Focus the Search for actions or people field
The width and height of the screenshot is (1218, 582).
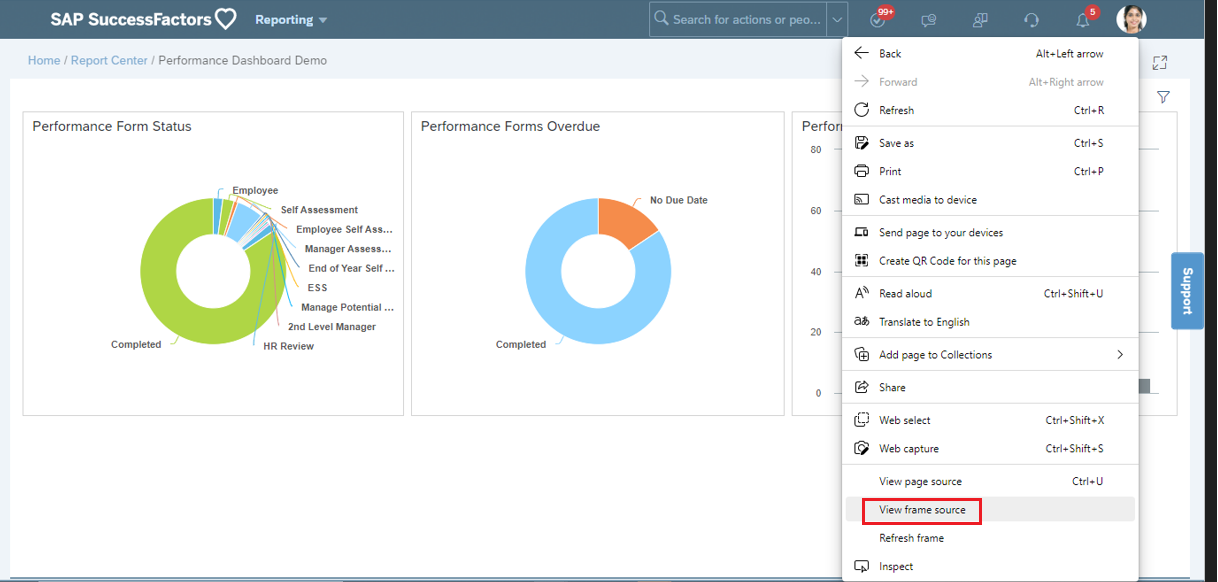[x=738, y=19]
